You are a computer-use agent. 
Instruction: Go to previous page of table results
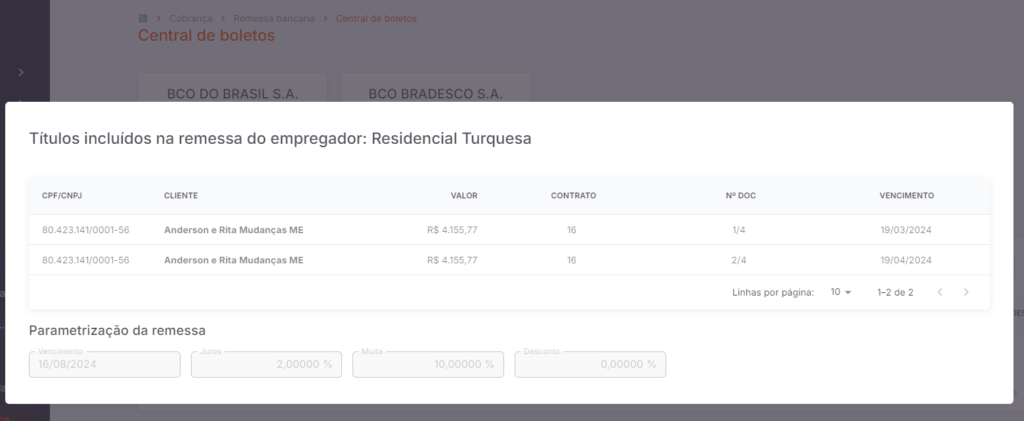point(940,292)
